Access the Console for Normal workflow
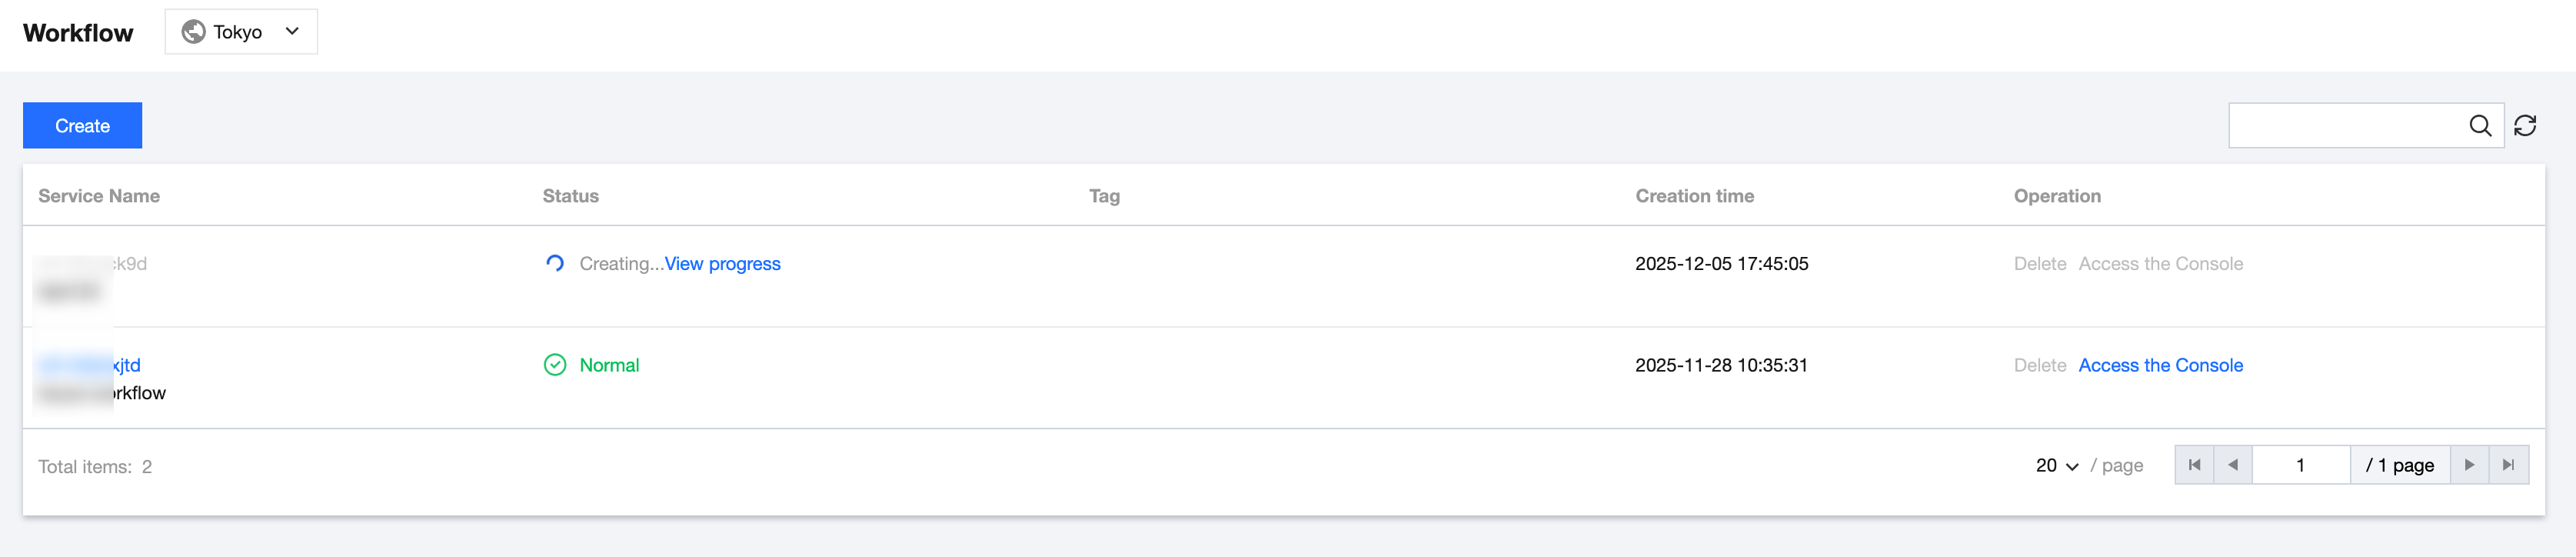This screenshot has width=2576, height=557. (x=2160, y=365)
